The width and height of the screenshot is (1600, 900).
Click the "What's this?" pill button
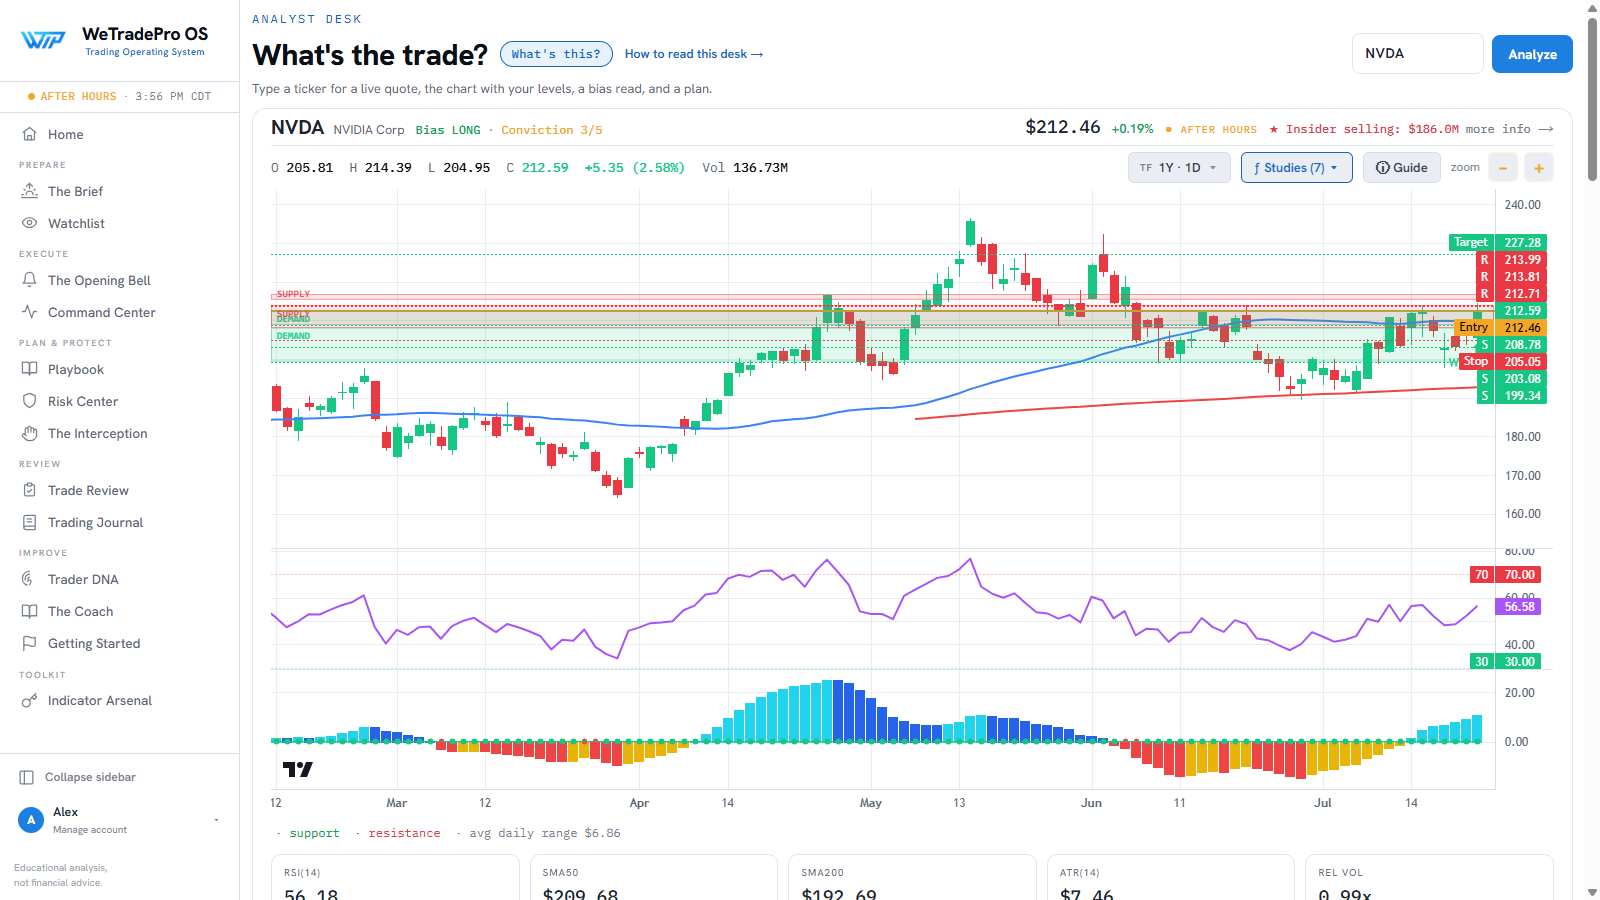(x=556, y=54)
